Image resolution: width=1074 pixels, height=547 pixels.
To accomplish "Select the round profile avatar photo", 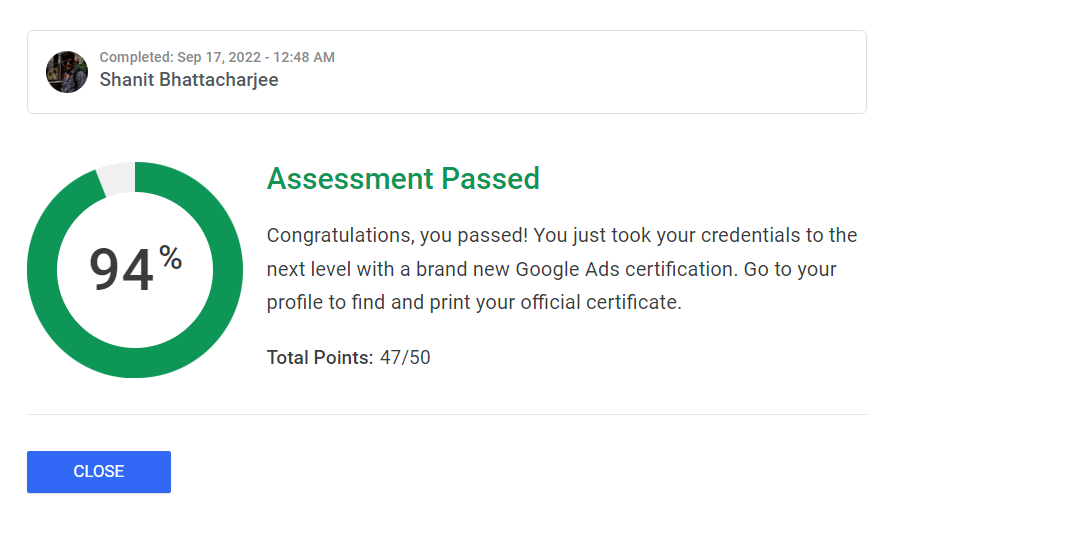I will click(x=66, y=72).
